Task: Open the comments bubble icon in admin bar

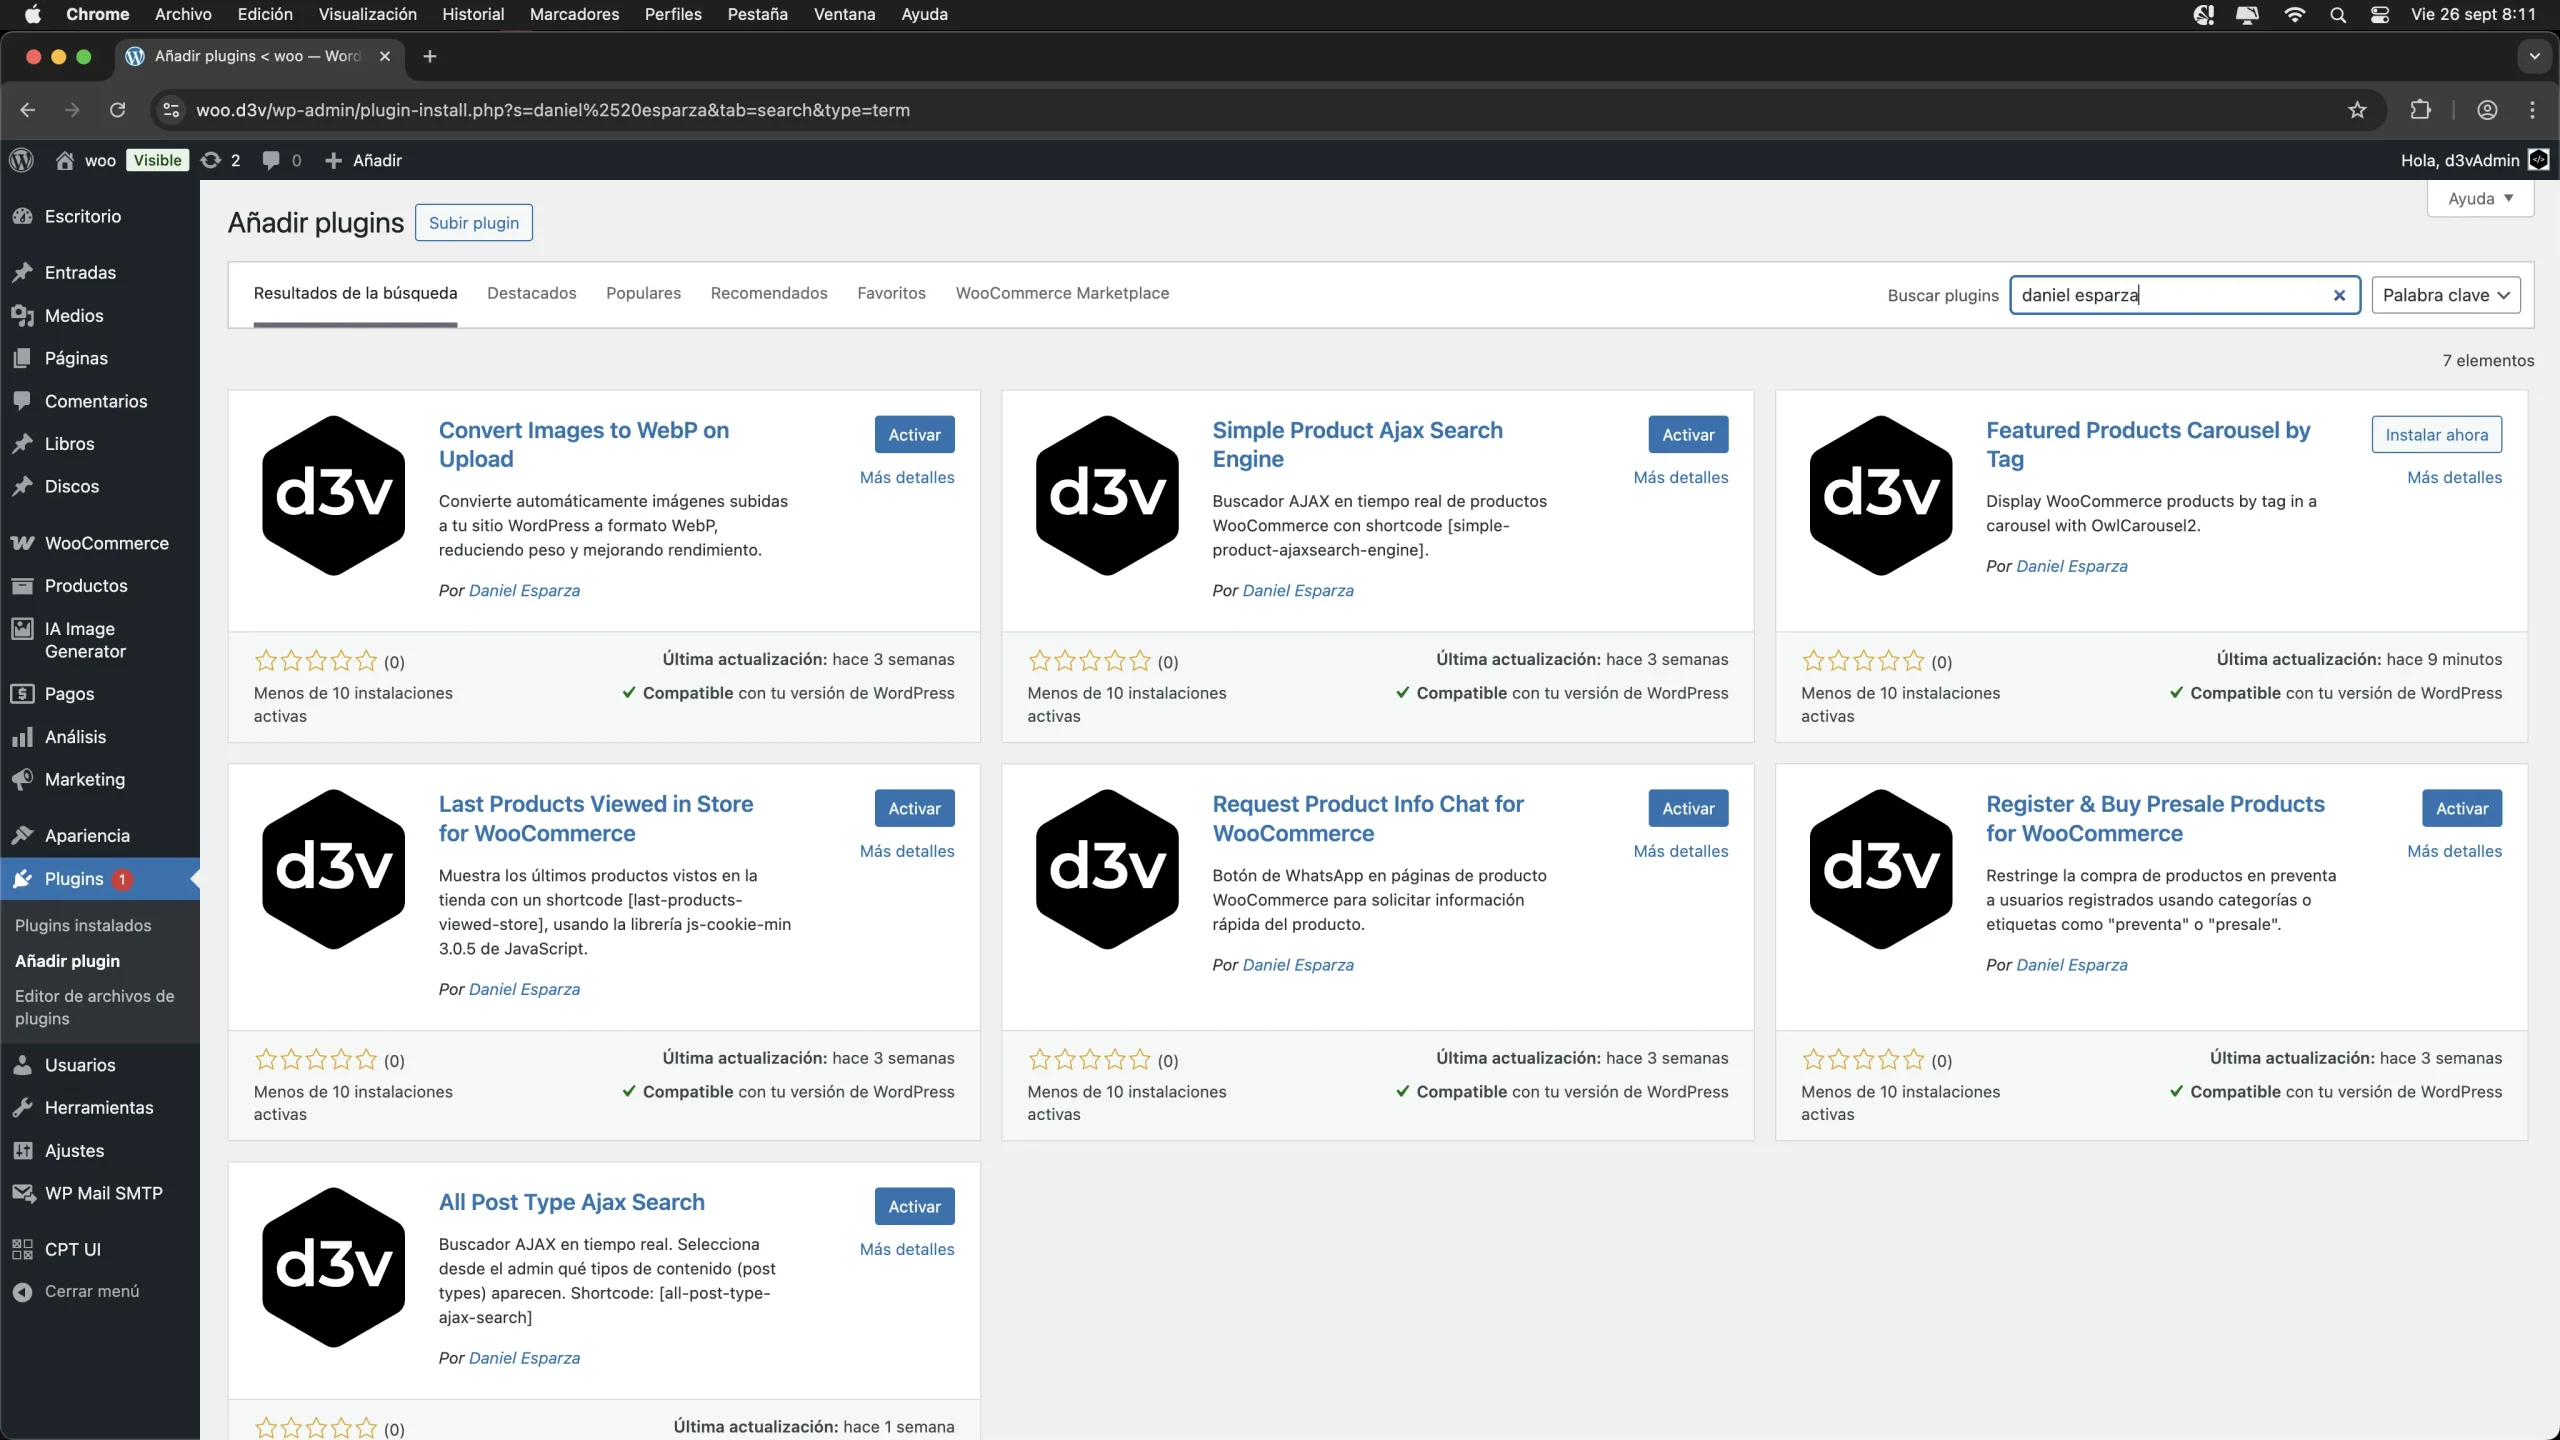Action: pos(270,160)
